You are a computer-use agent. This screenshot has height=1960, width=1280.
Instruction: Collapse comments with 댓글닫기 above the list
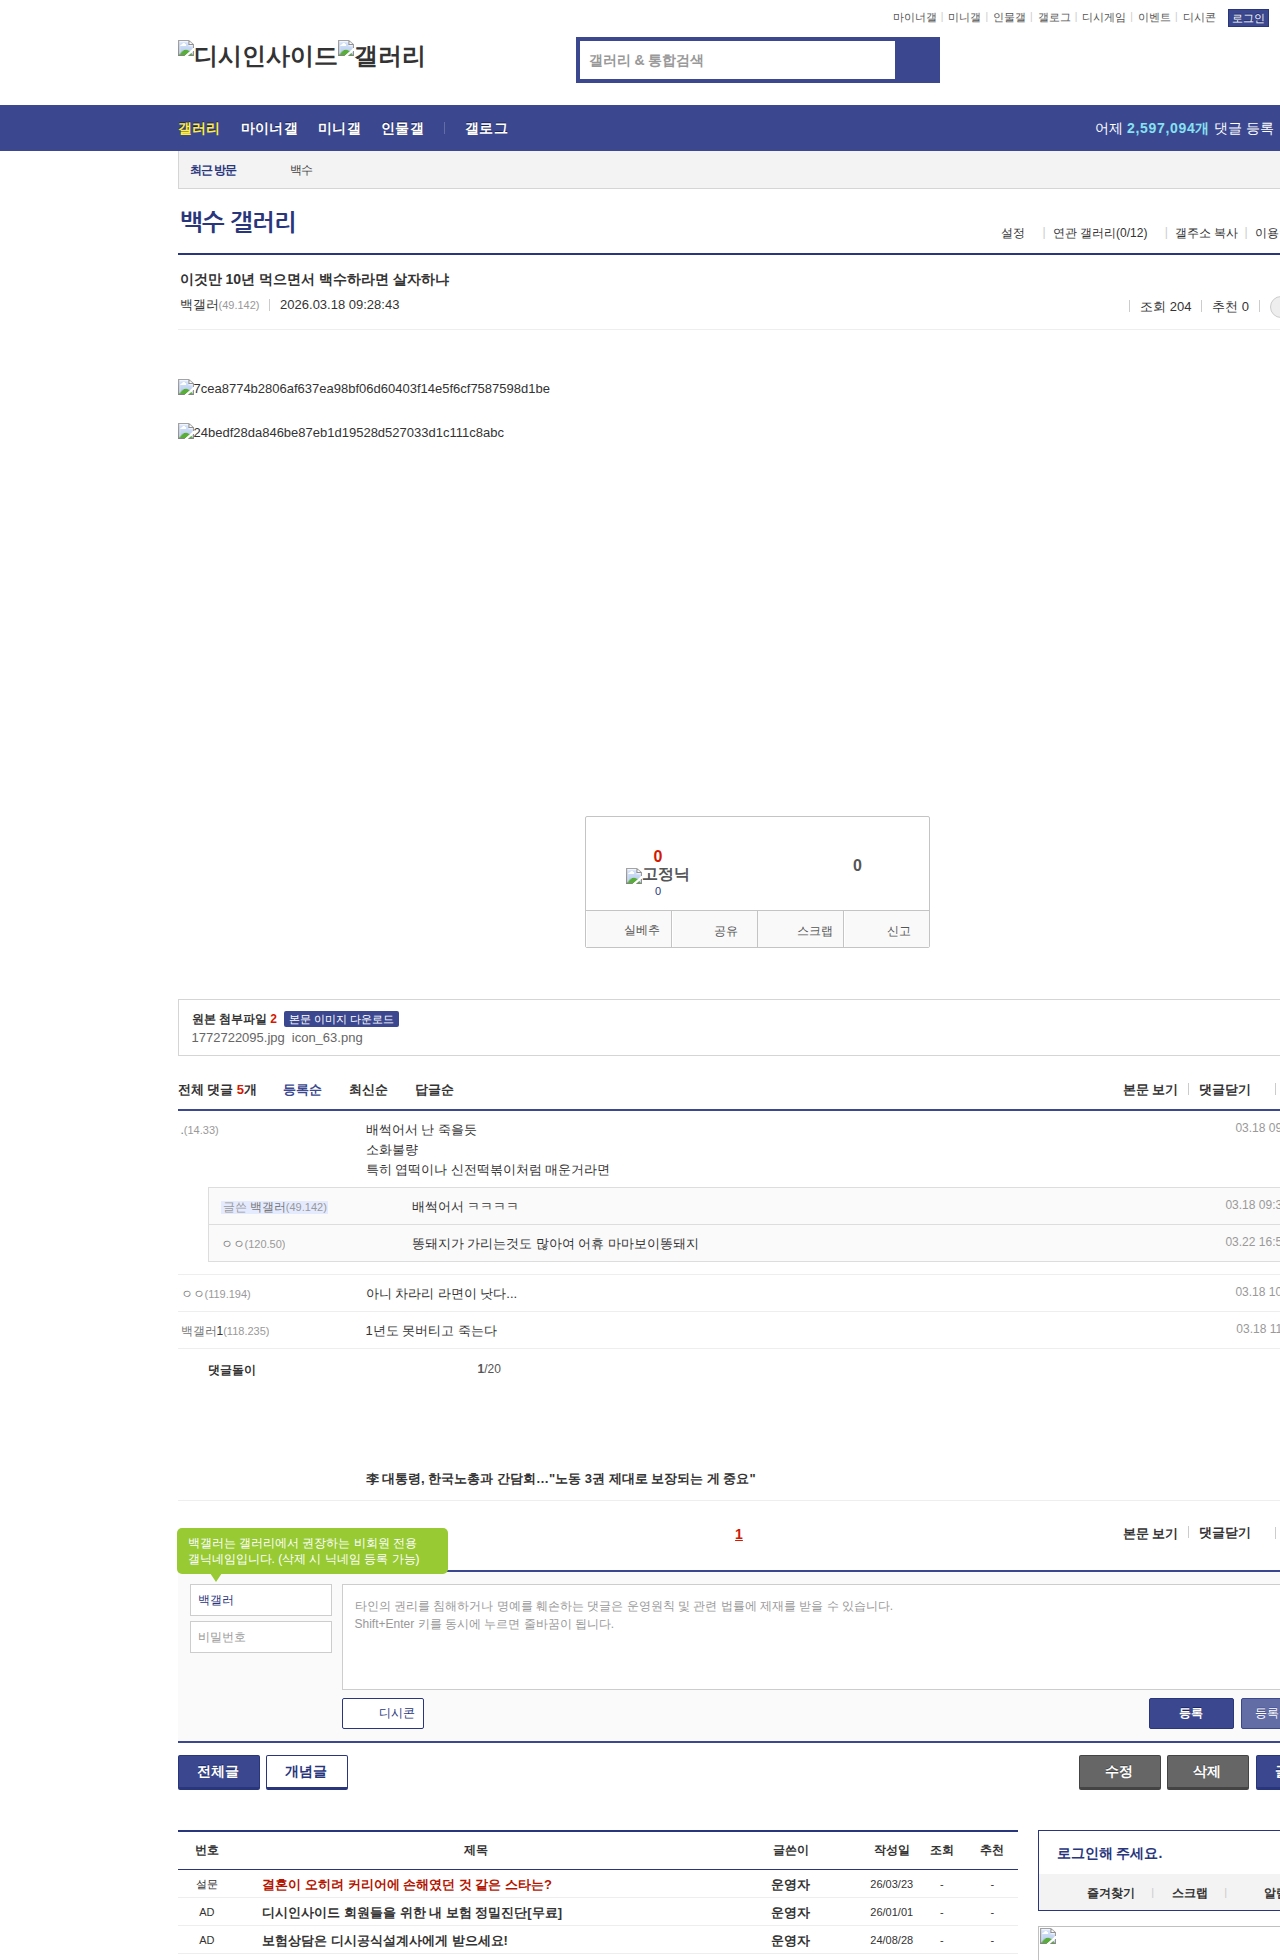coord(1224,1090)
